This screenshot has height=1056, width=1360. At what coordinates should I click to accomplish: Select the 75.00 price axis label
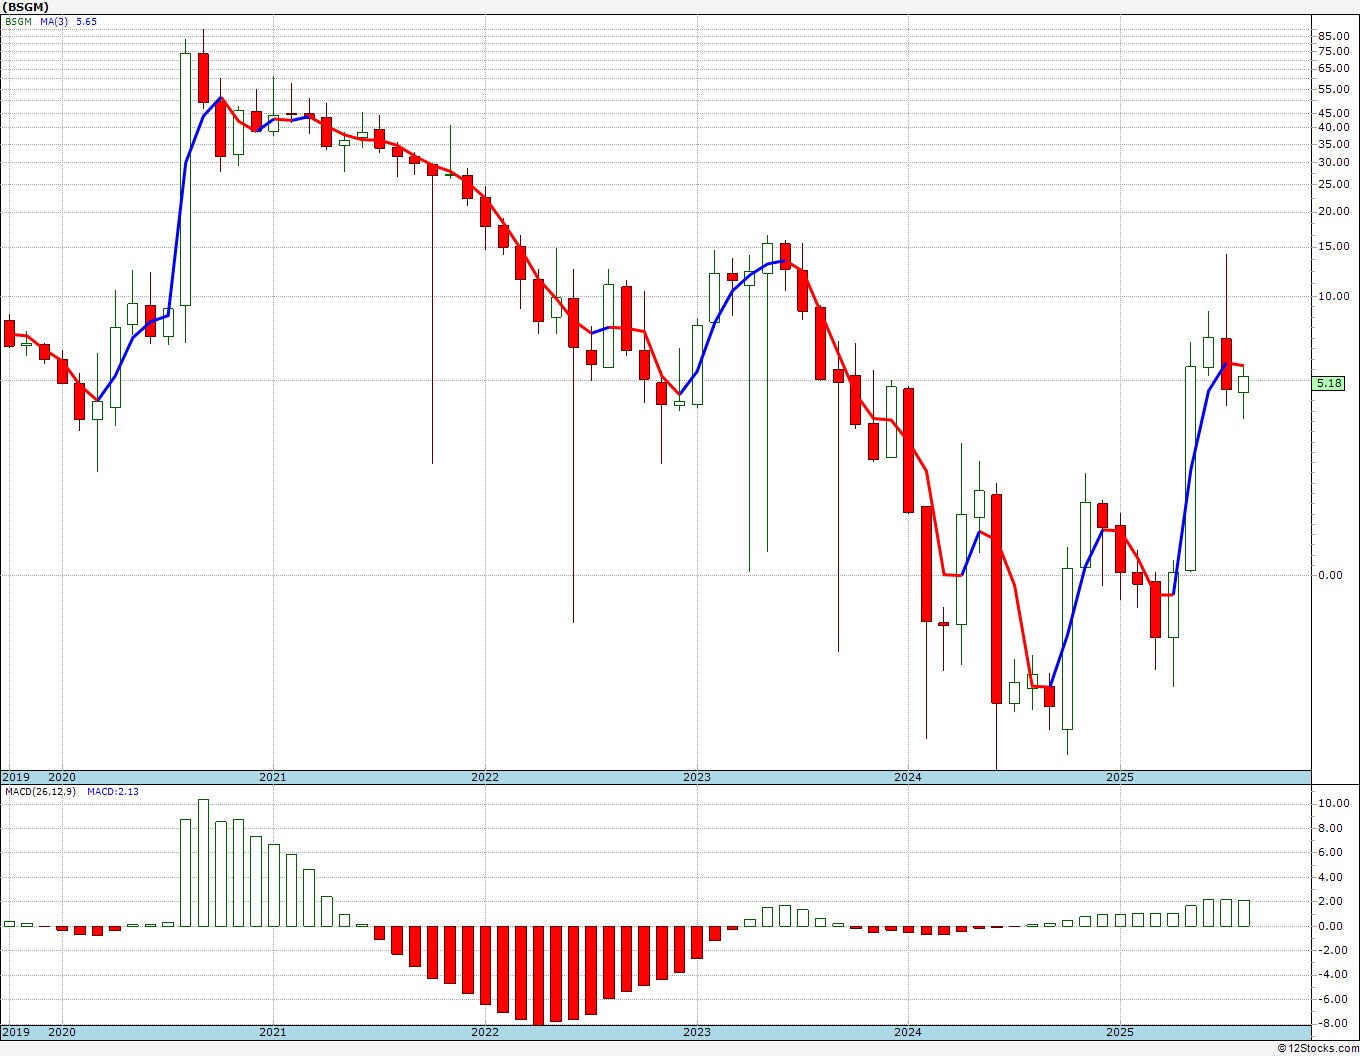[x=1334, y=51]
